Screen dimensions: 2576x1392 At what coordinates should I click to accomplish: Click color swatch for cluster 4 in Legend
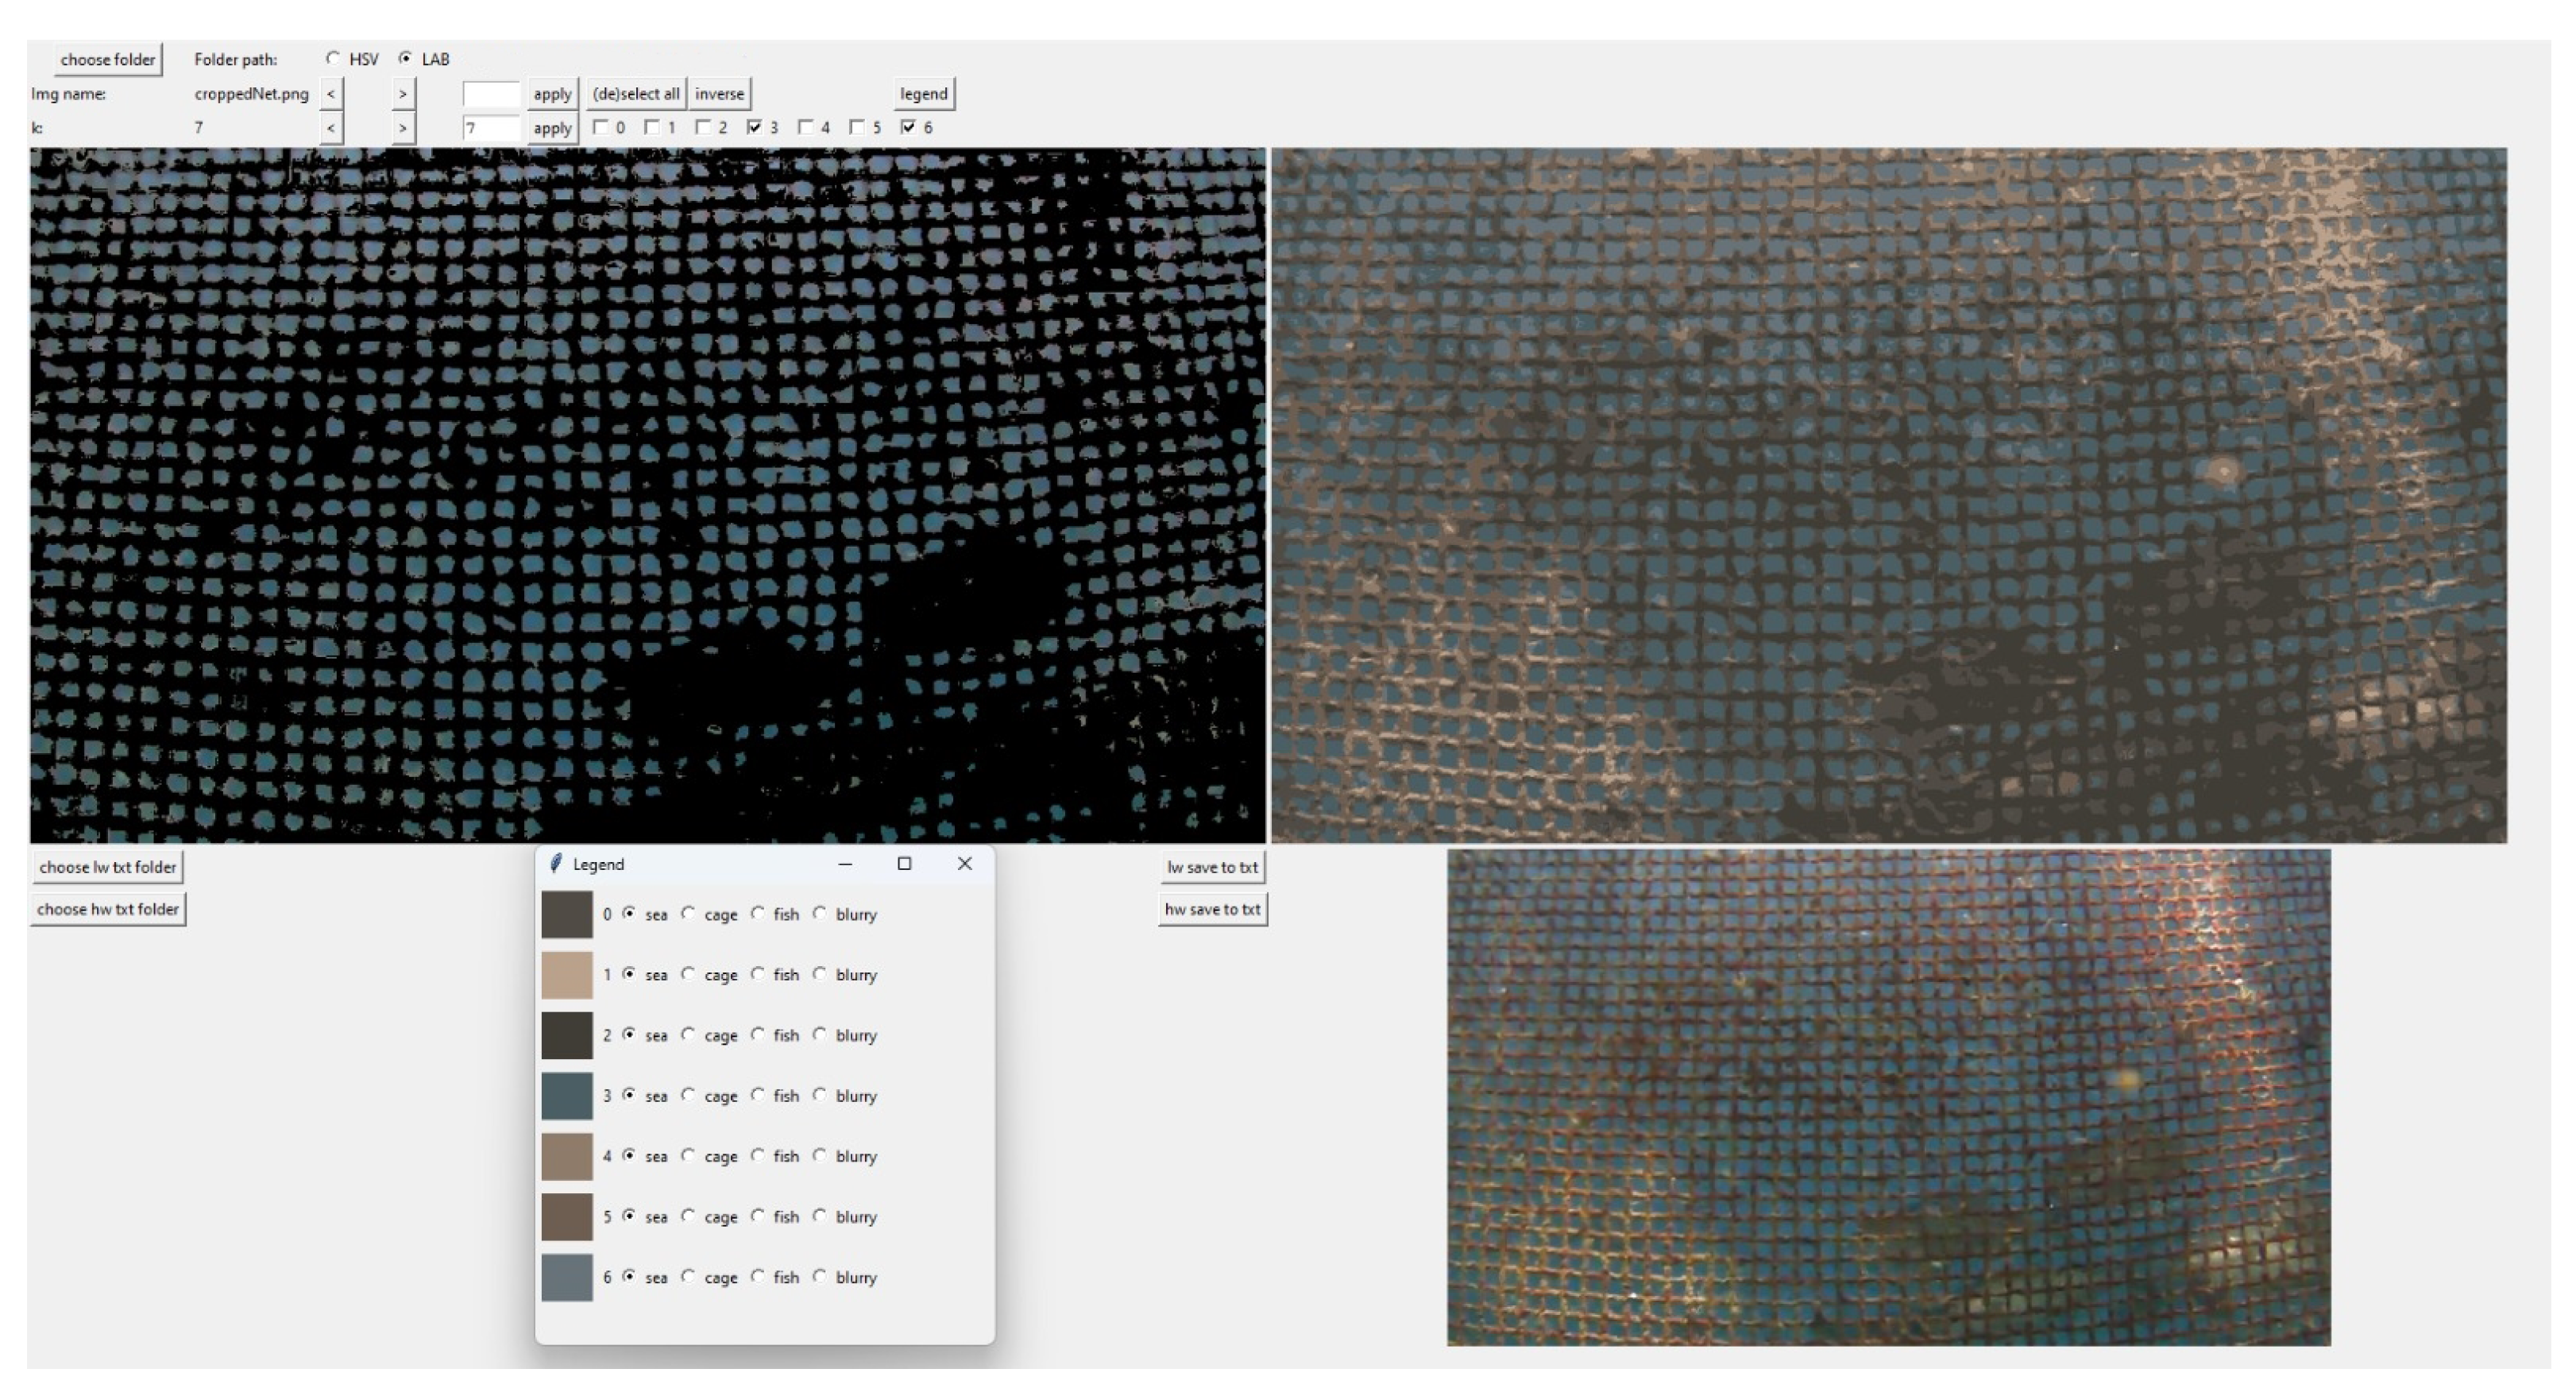pos(567,1157)
